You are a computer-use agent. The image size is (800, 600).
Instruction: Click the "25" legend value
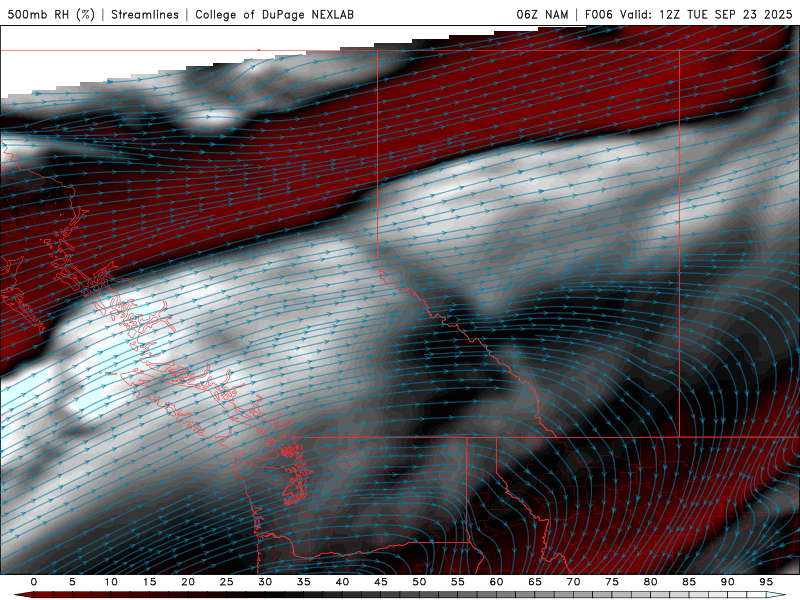pos(227,582)
